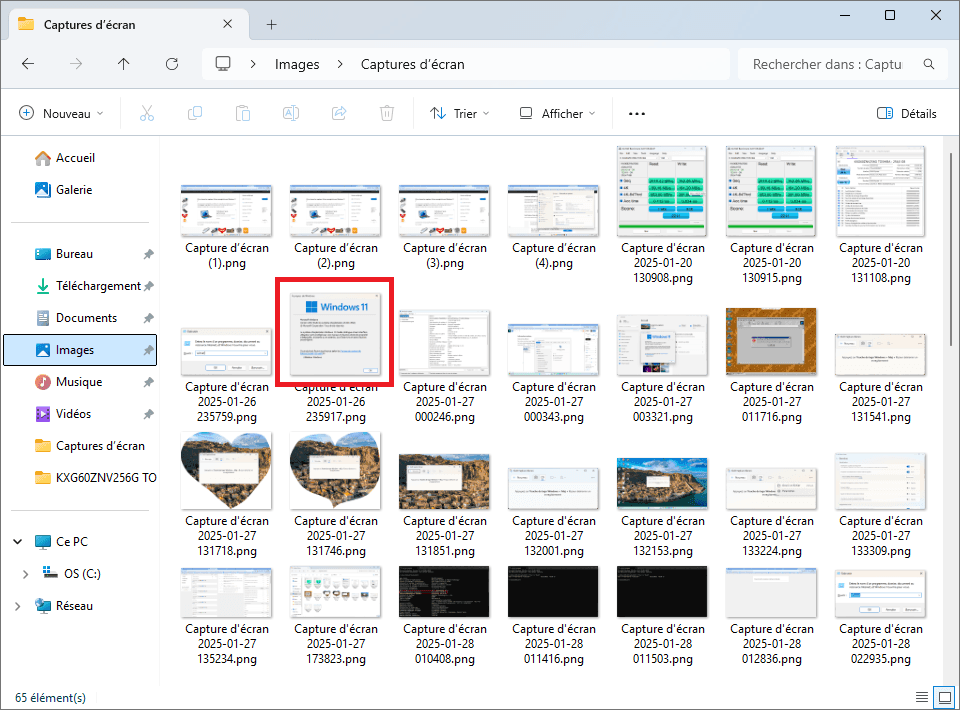
Task: Click the Cut scissors icon
Action: coord(147,113)
